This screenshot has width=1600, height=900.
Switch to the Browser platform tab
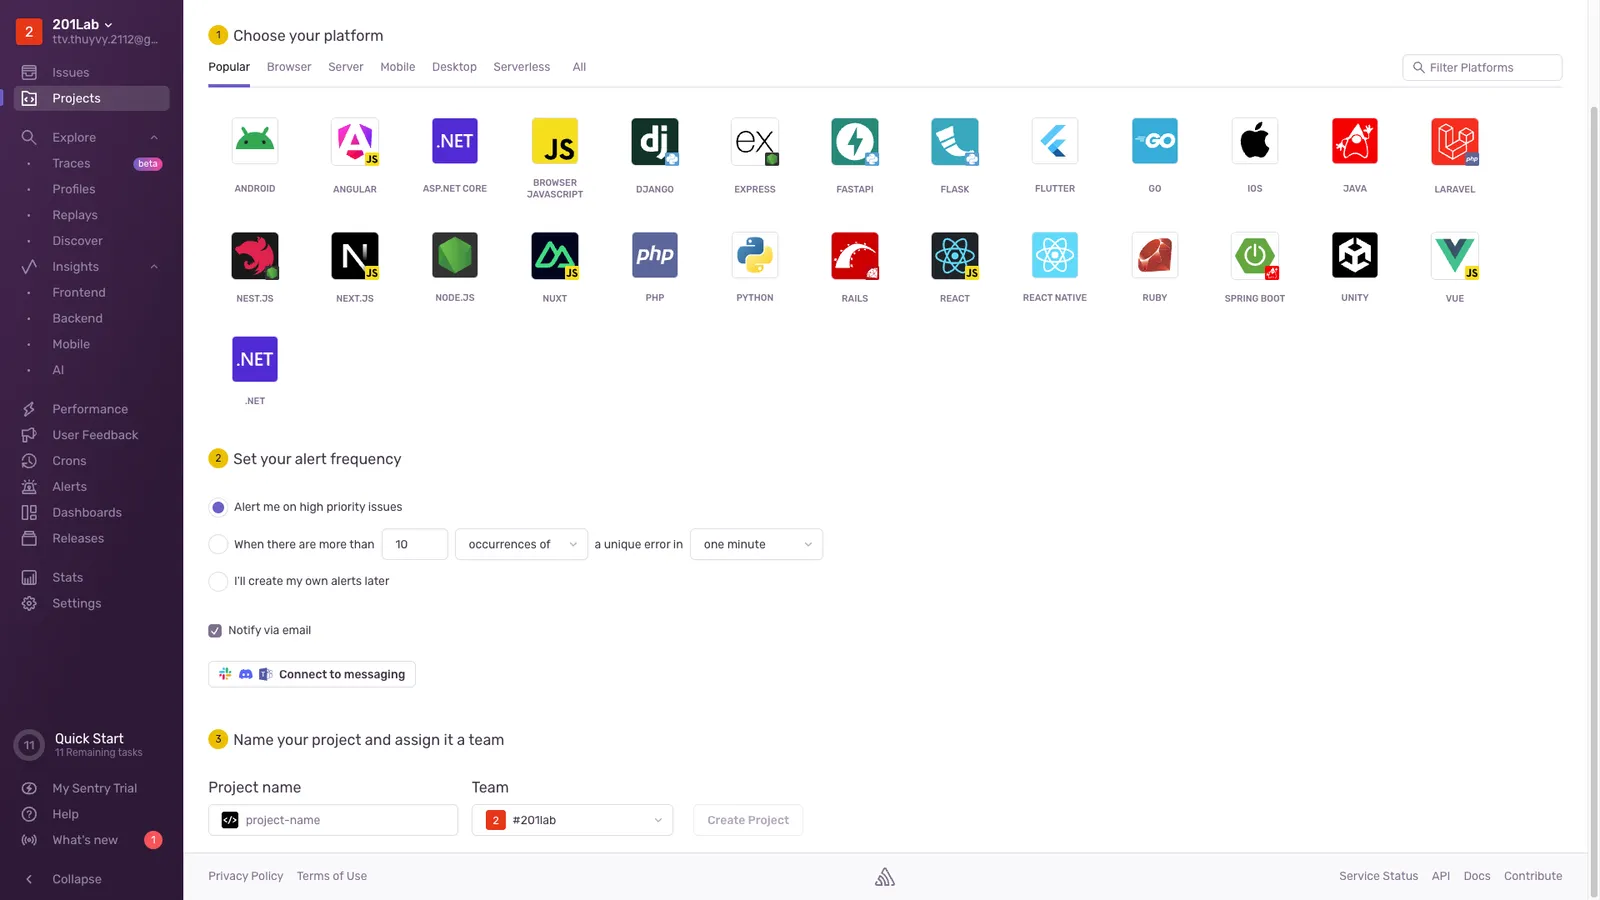pyautogui.click(x=289, y=67)
